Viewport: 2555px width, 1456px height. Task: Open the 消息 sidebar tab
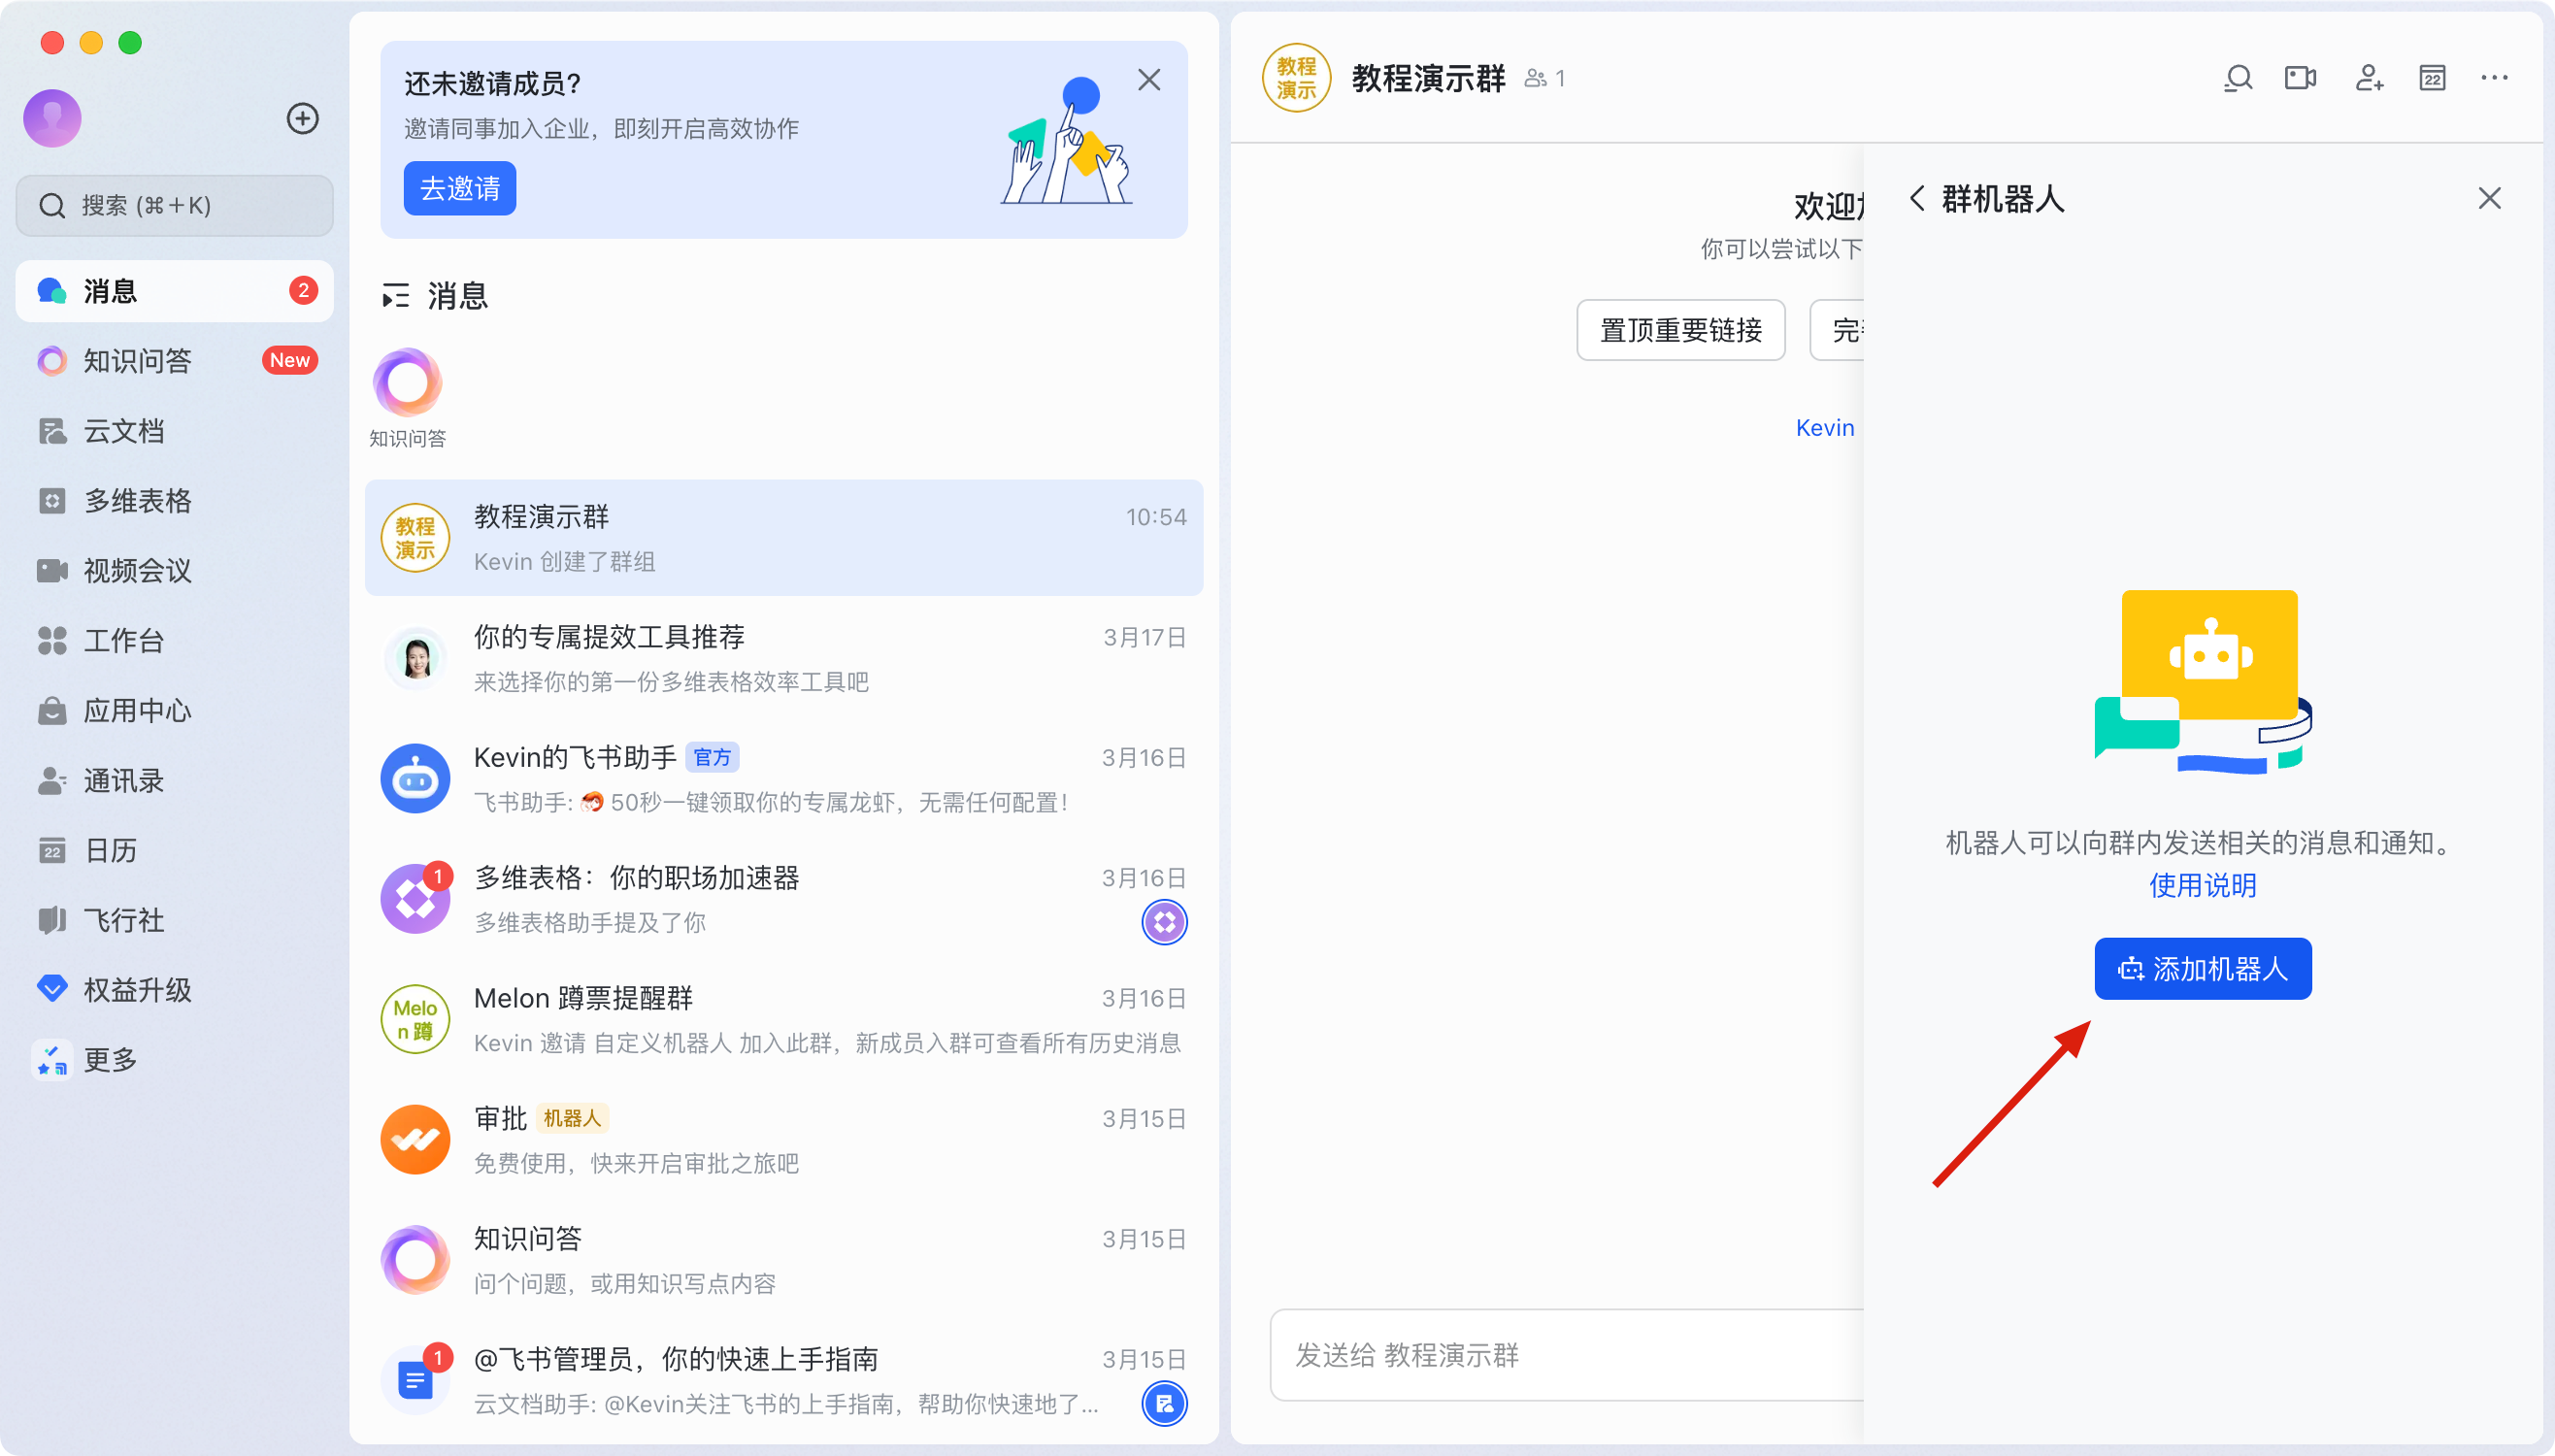tap(175, 291)
